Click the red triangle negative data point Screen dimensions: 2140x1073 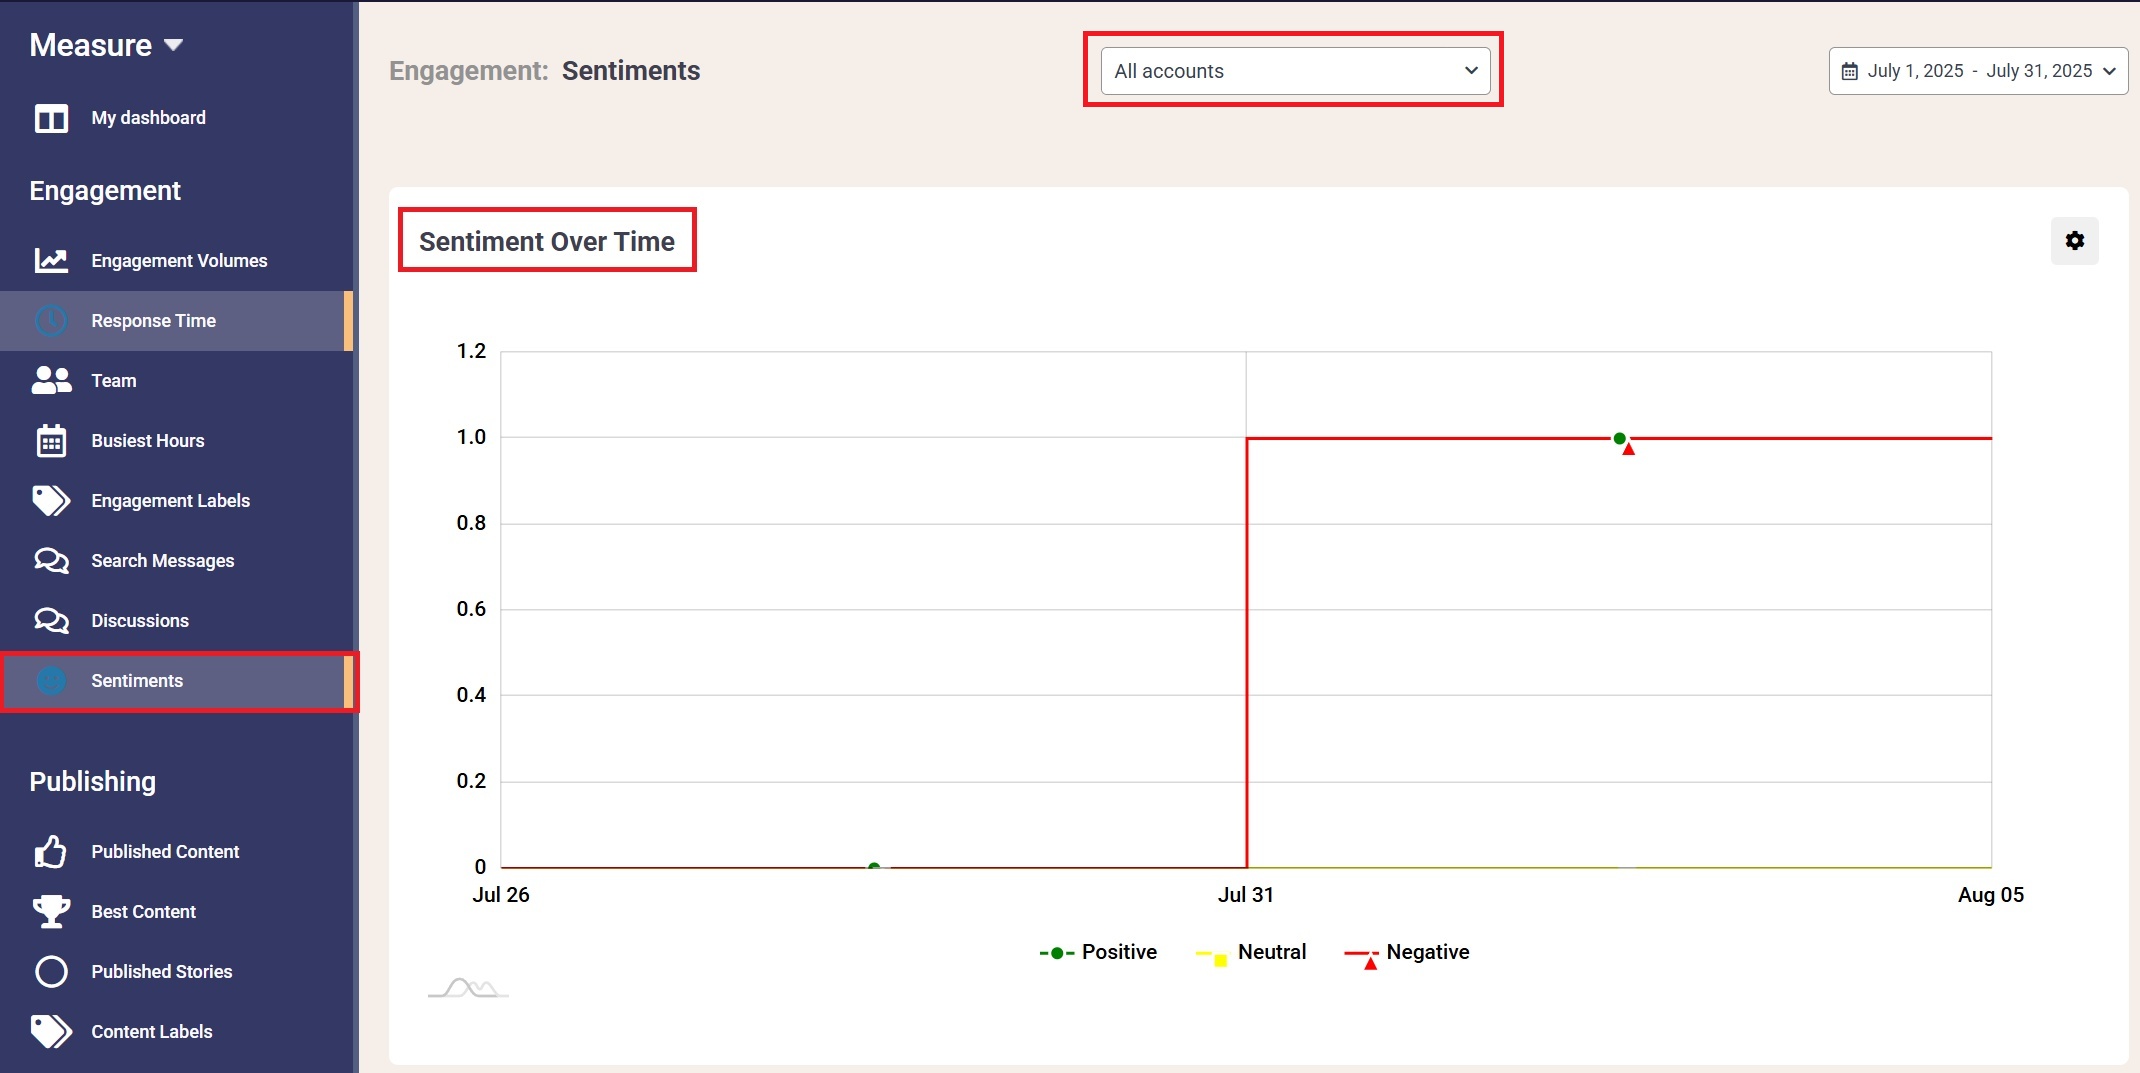coord(1628,449)
